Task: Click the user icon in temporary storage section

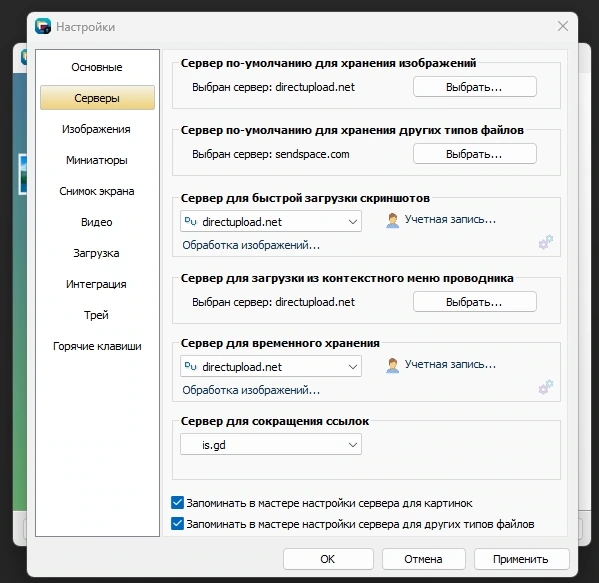Action: click(x=392, y=366)
